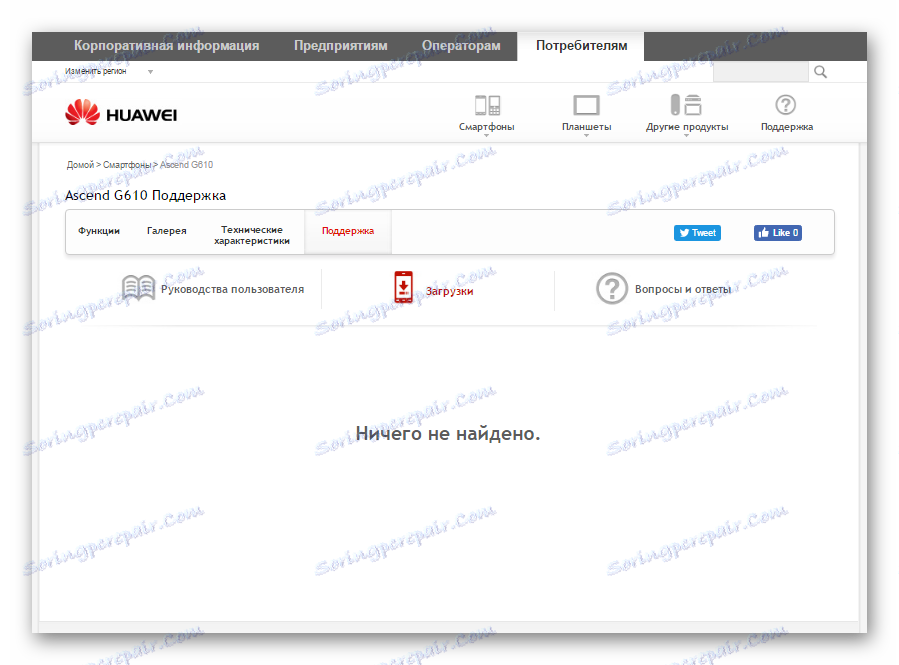Screen dimensions: 899x665
Task: Open the 'Предприятиям' top tab
Action: click(341, 46)
